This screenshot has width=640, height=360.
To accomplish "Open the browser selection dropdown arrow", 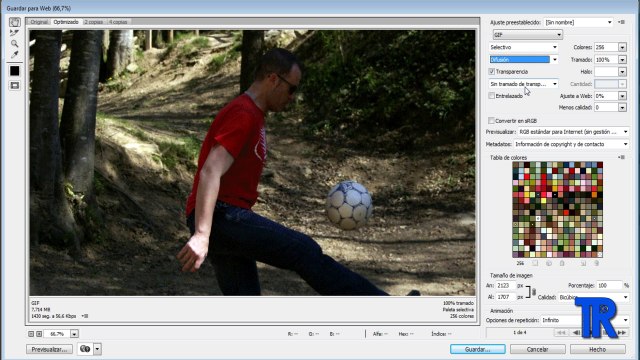I will pos(98,349).
